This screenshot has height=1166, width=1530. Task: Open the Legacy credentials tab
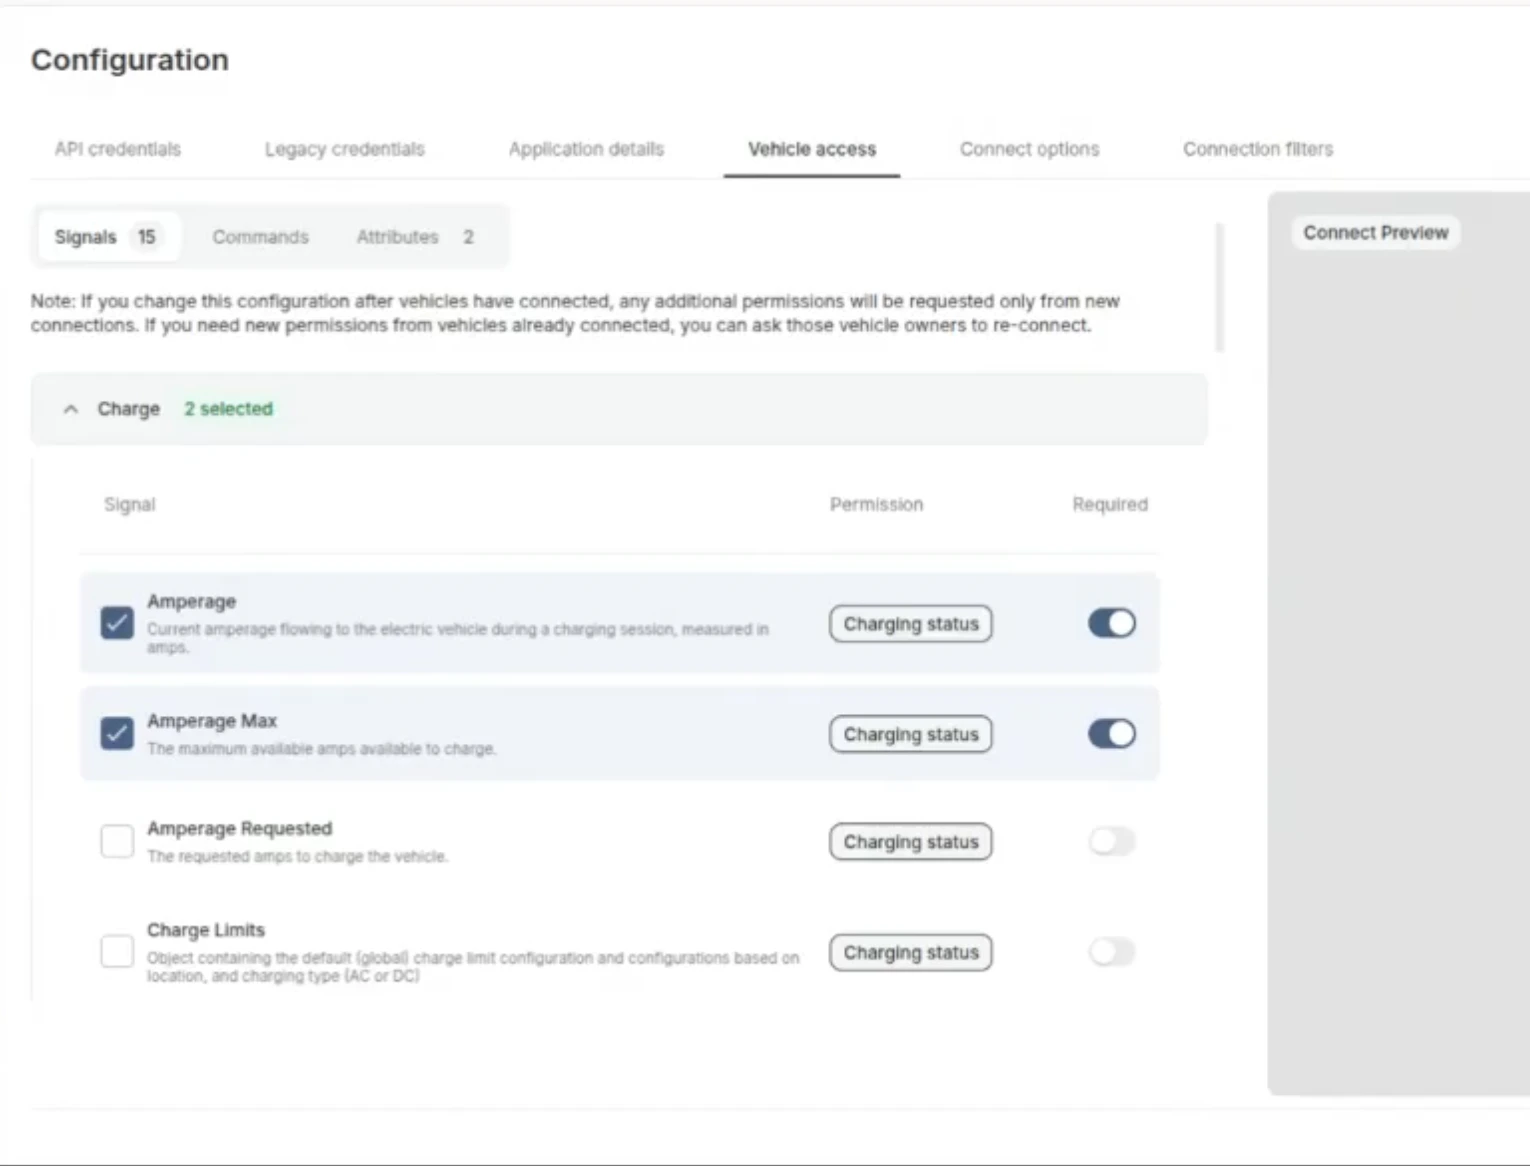click(344, 149)
